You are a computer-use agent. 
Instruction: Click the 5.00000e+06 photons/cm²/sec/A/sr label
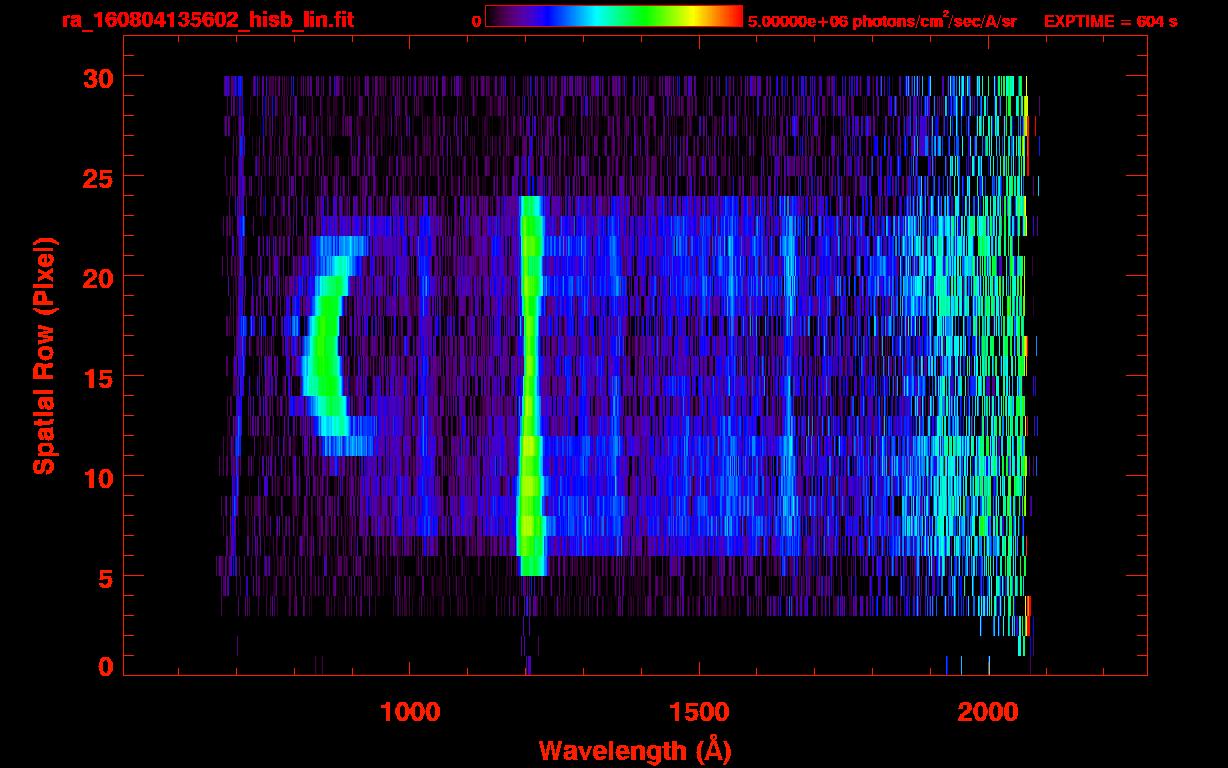click(882, 21)
